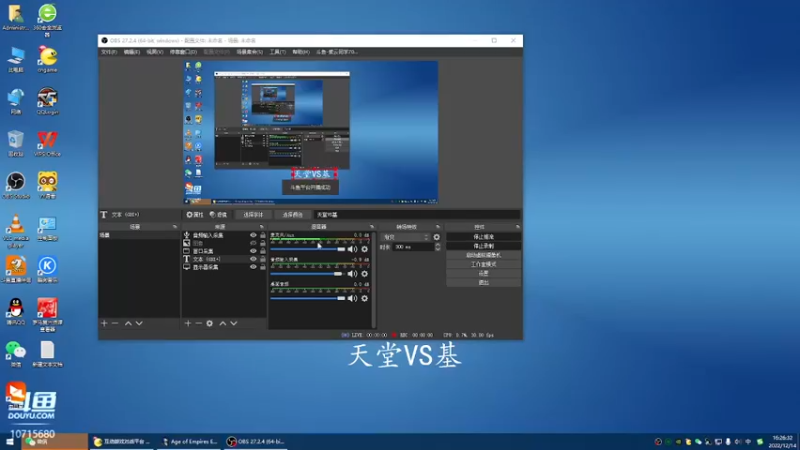Click Select Color button in source toolbar
The image size is (800, 450).
pos(292,215)
